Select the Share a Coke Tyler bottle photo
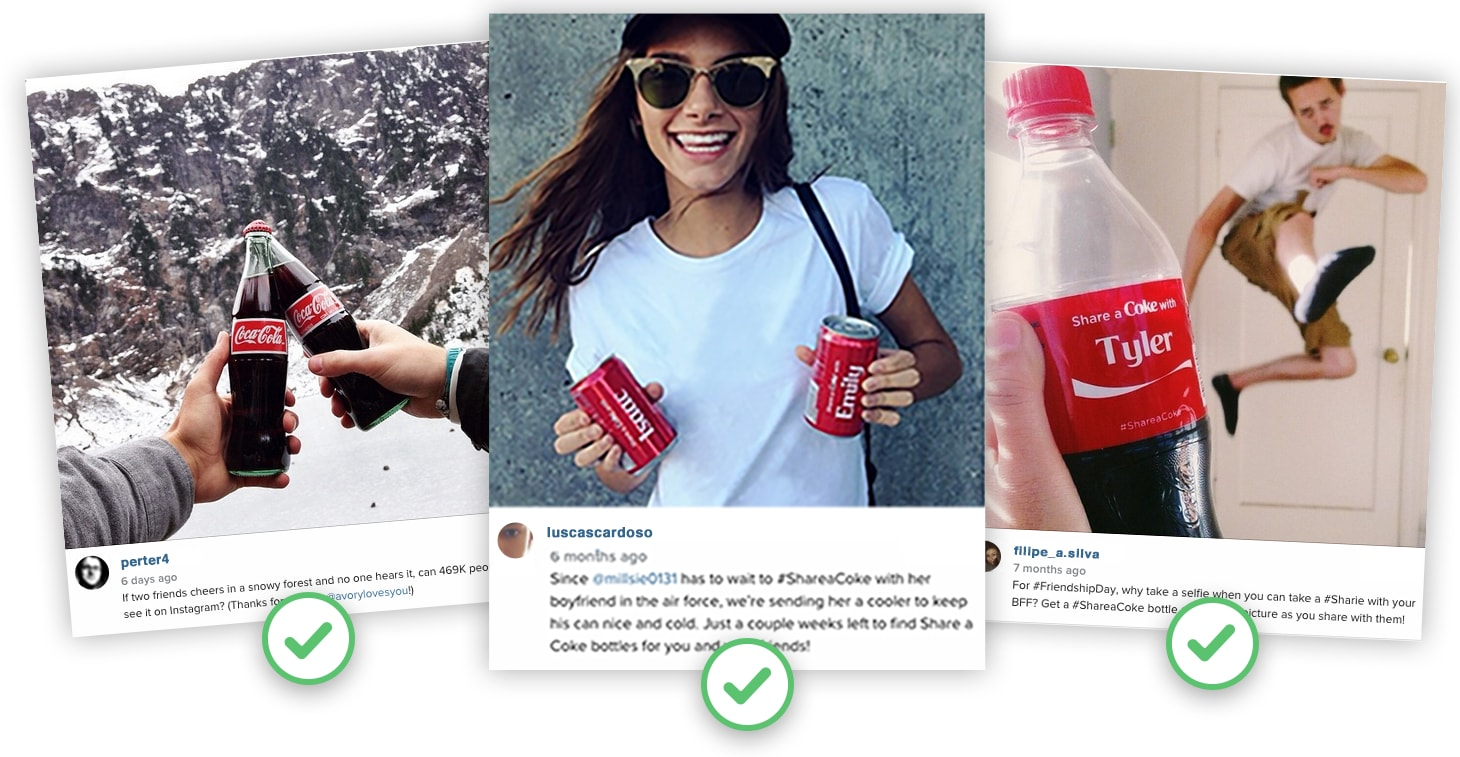This screenshot has height=757, width=1460. [x=1215, y=305]
